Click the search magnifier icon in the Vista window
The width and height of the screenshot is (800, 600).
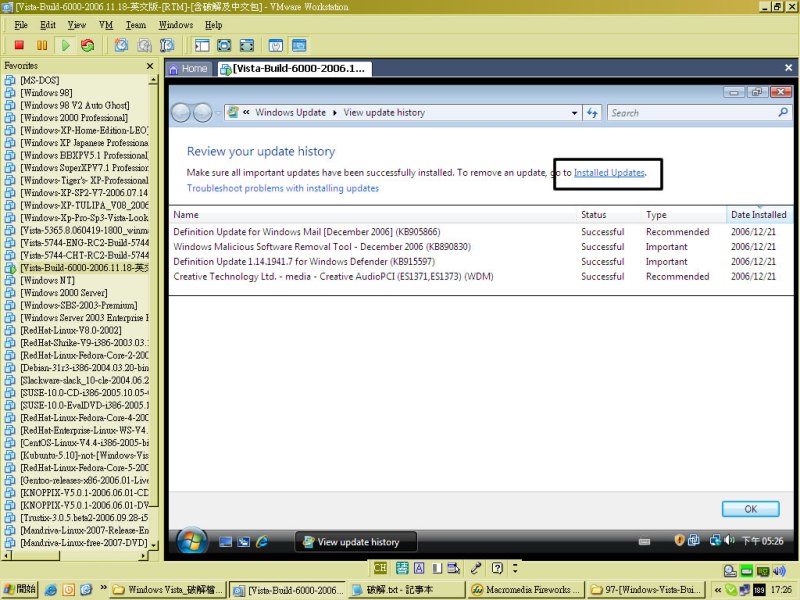tap(783, 112)
